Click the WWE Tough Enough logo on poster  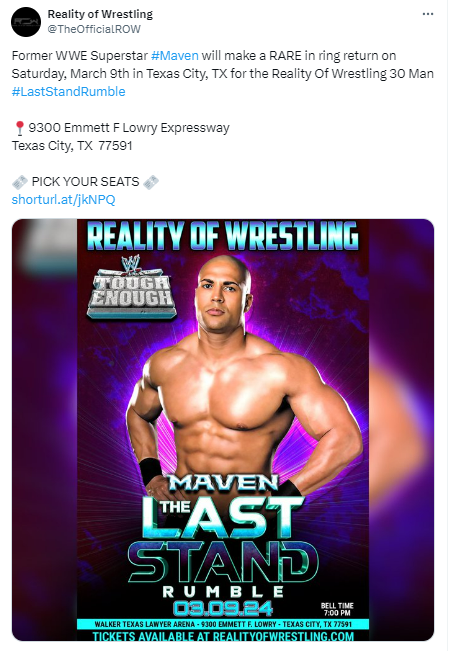pos(132,289)
